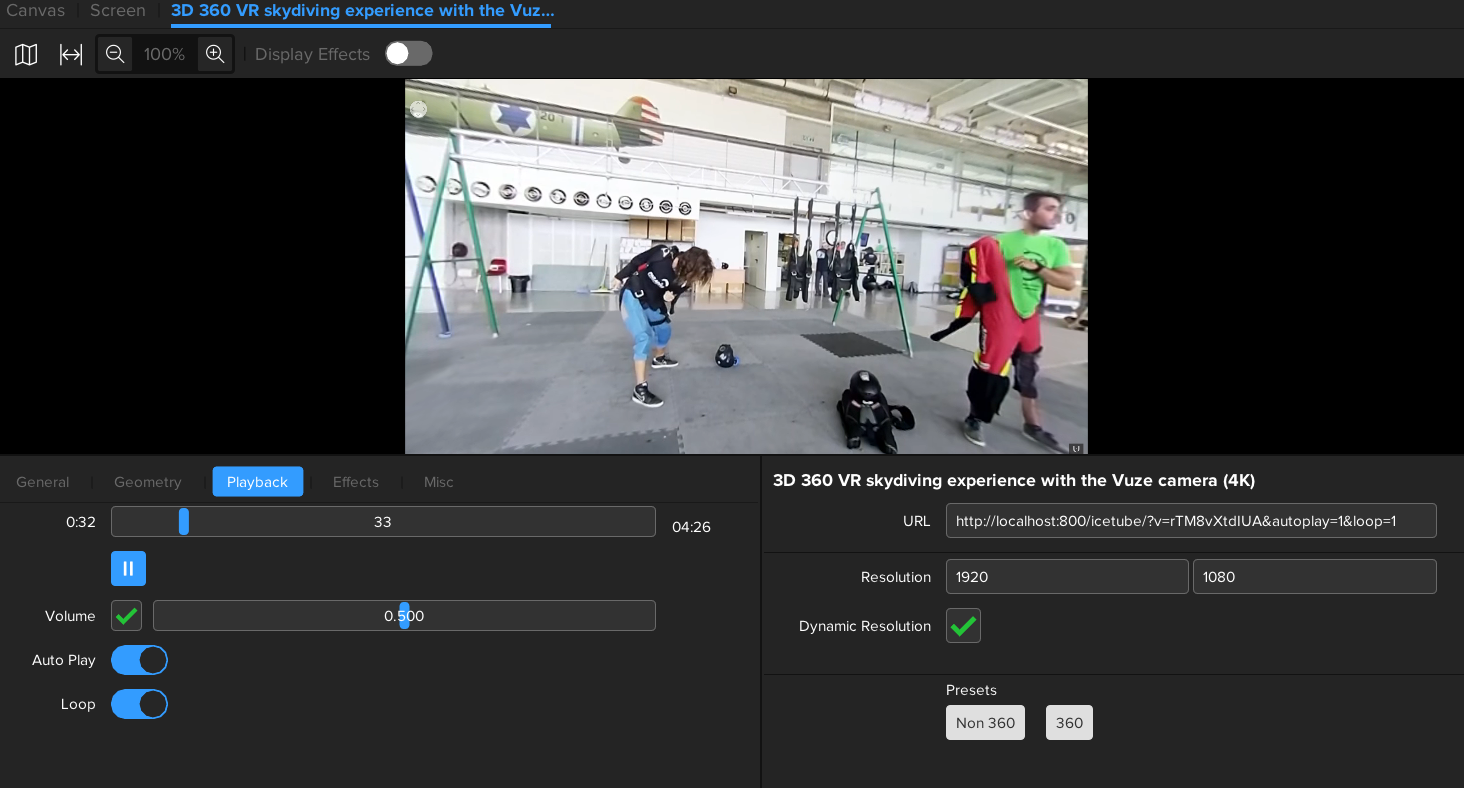The image size is (1464, 788).
Task: Switch to the Geometry tab
Action: coord(148,482)
